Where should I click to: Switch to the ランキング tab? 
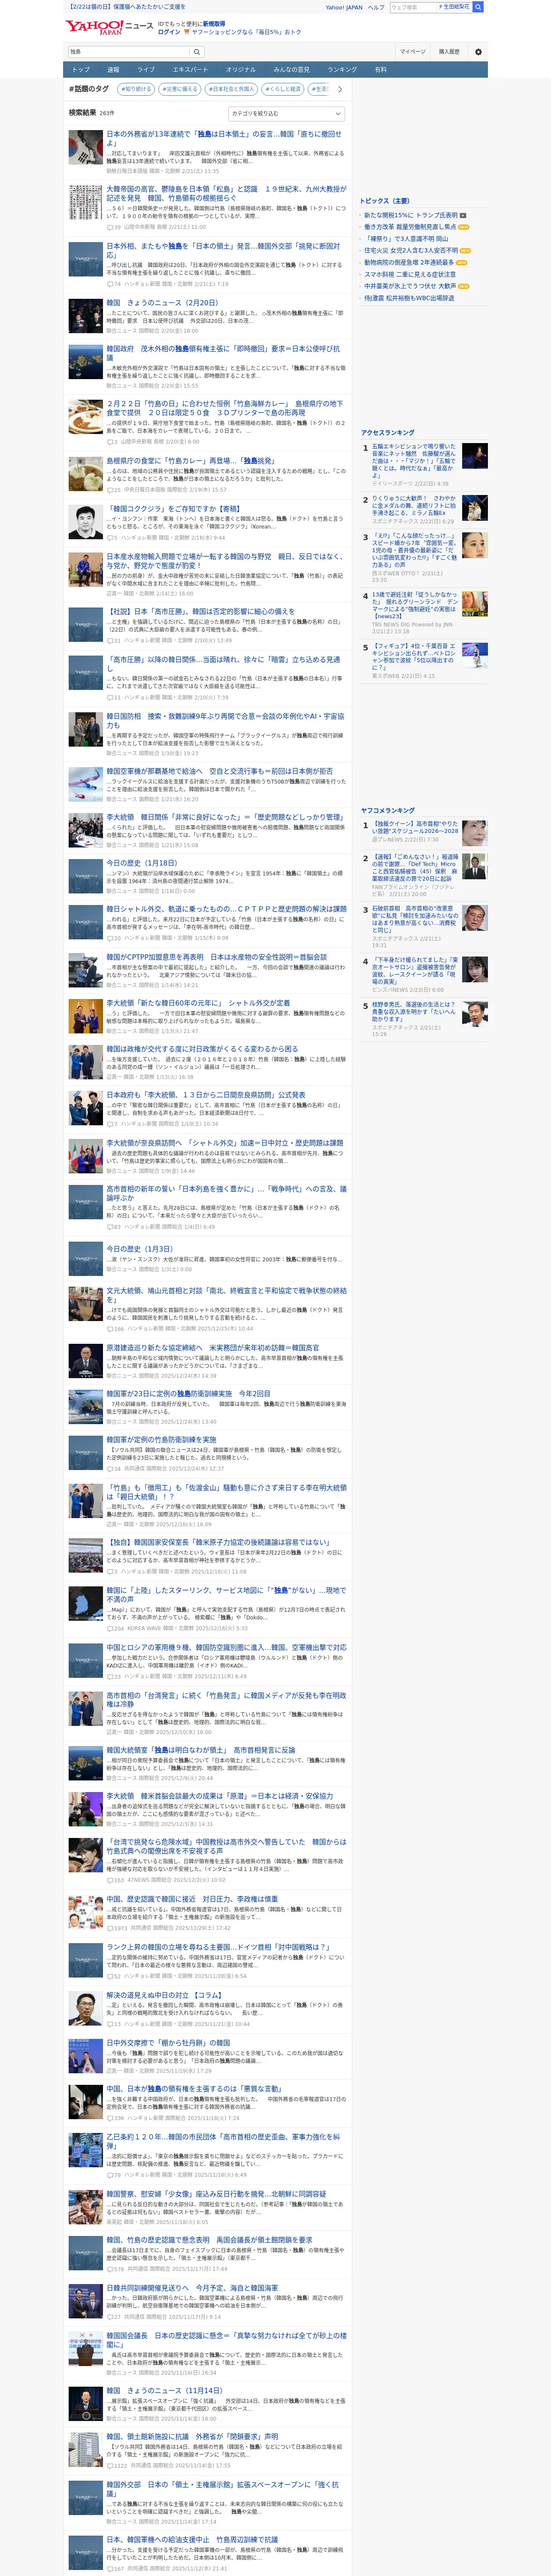(x=342, y=70)
